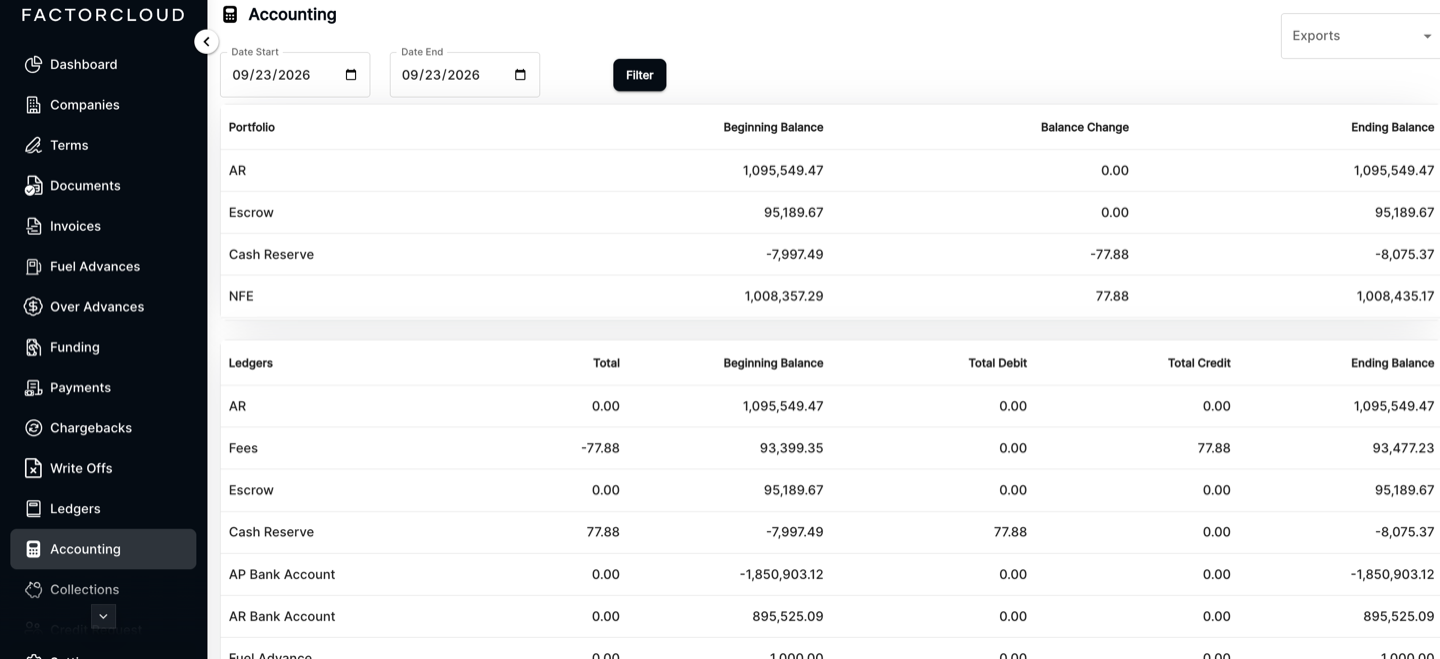Click Fees total value -77.88
The height and width of the screenshot is (659, 1440).
coord(600,448)
